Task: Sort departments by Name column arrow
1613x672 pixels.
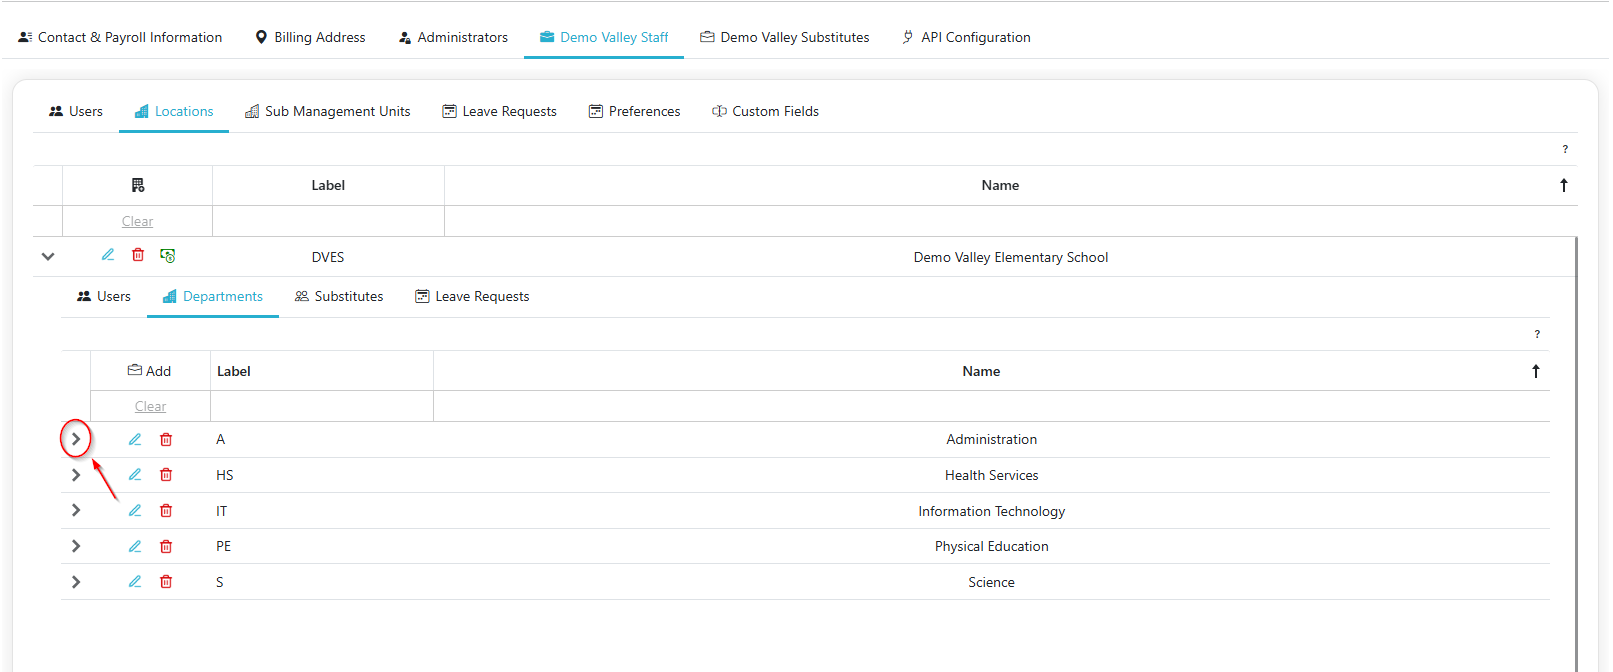Action: pyautogui.click(x=1536, y=371)
